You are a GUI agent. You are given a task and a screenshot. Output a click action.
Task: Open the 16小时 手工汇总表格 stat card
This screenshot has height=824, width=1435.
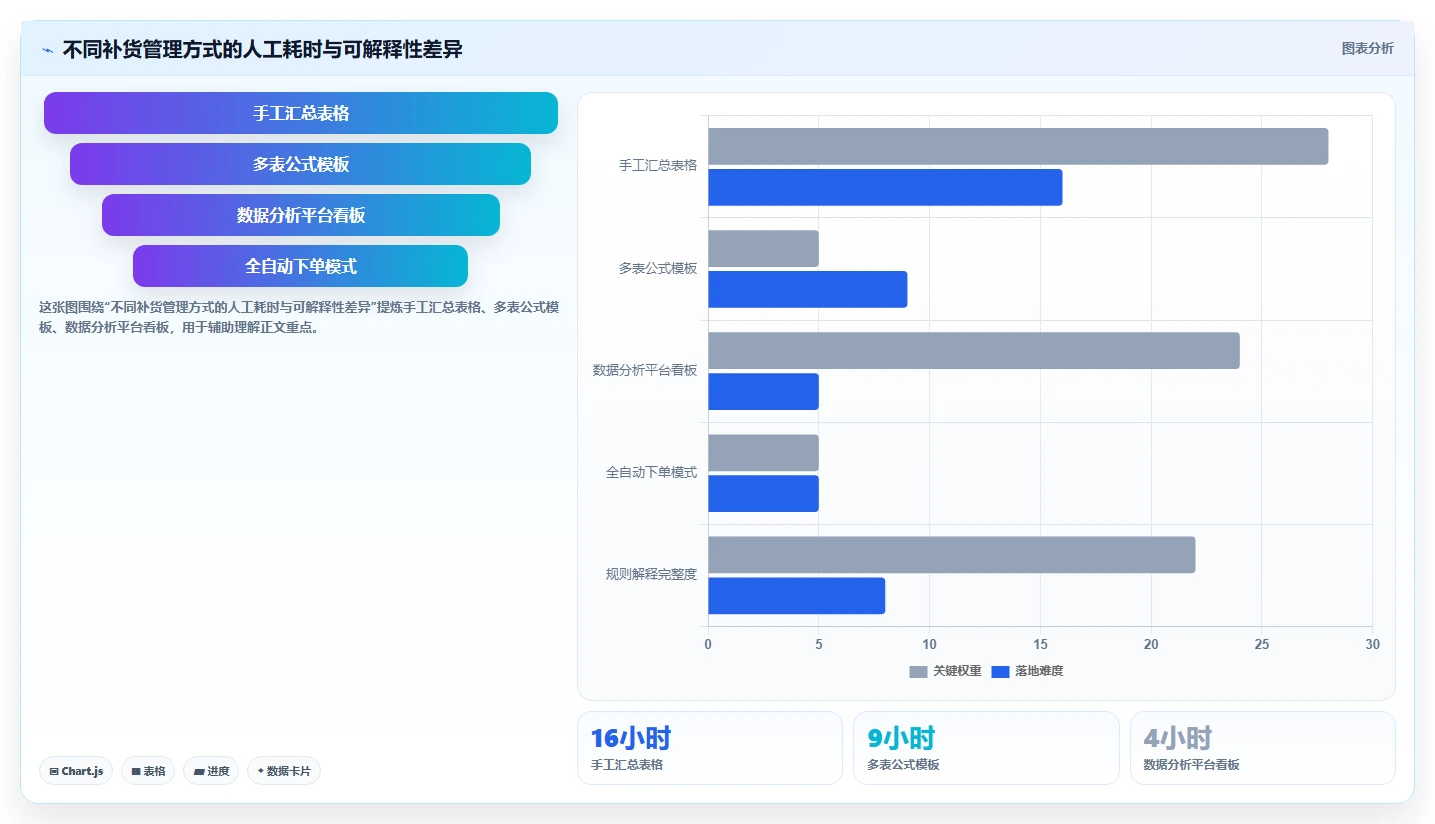710,748
